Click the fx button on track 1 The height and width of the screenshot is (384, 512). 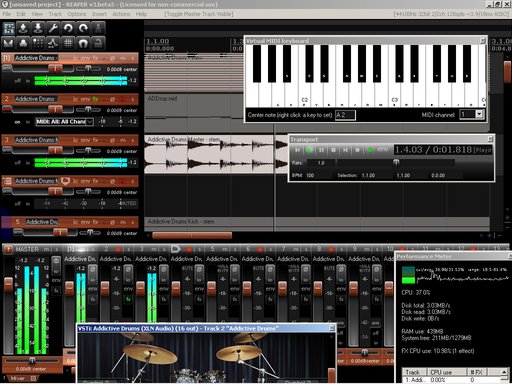click(x=95, y=58)
